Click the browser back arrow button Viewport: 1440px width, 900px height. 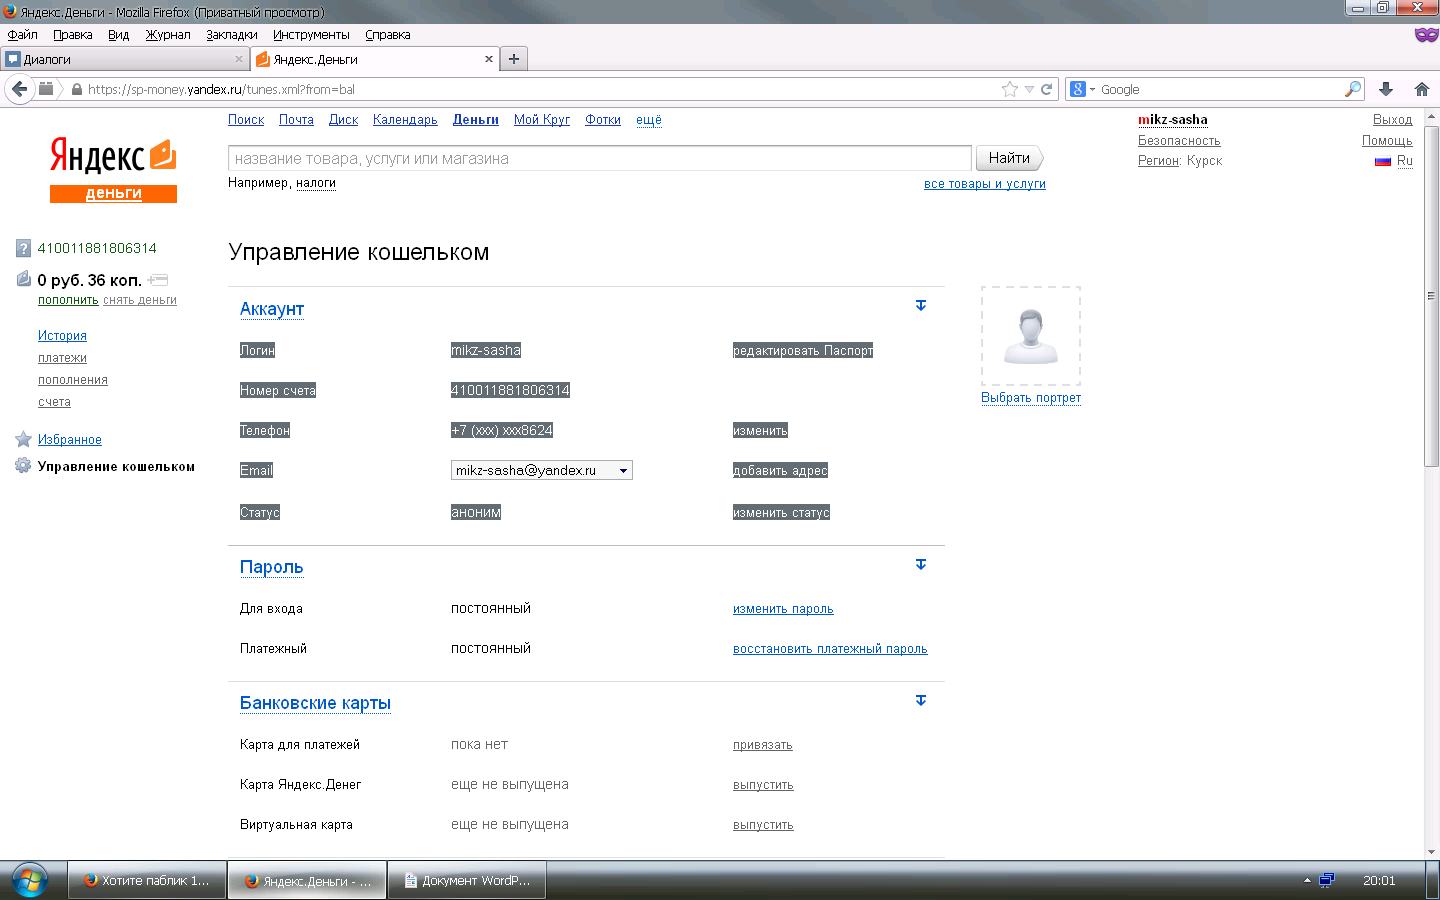[x=19, y=89]
